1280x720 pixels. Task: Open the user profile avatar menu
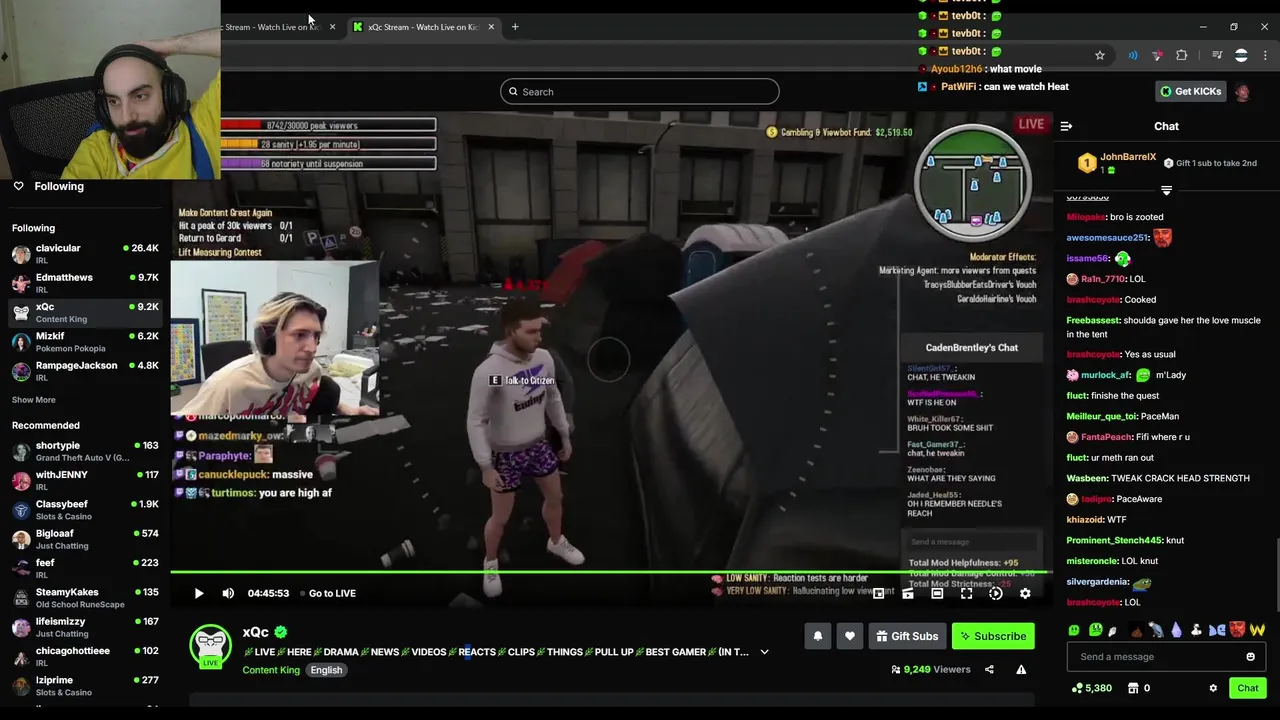click(1242, 92)
